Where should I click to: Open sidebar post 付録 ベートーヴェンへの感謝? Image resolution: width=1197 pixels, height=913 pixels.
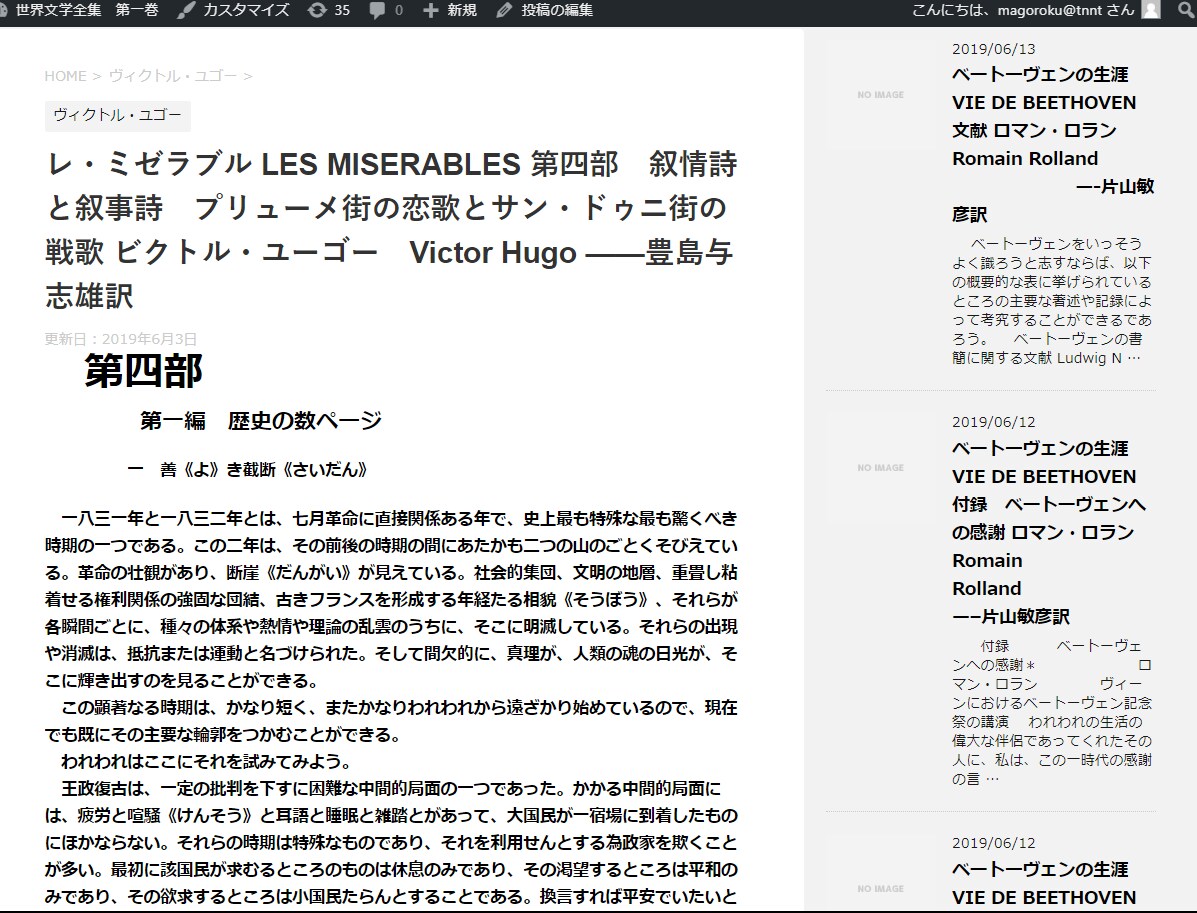coord(1050,532)
